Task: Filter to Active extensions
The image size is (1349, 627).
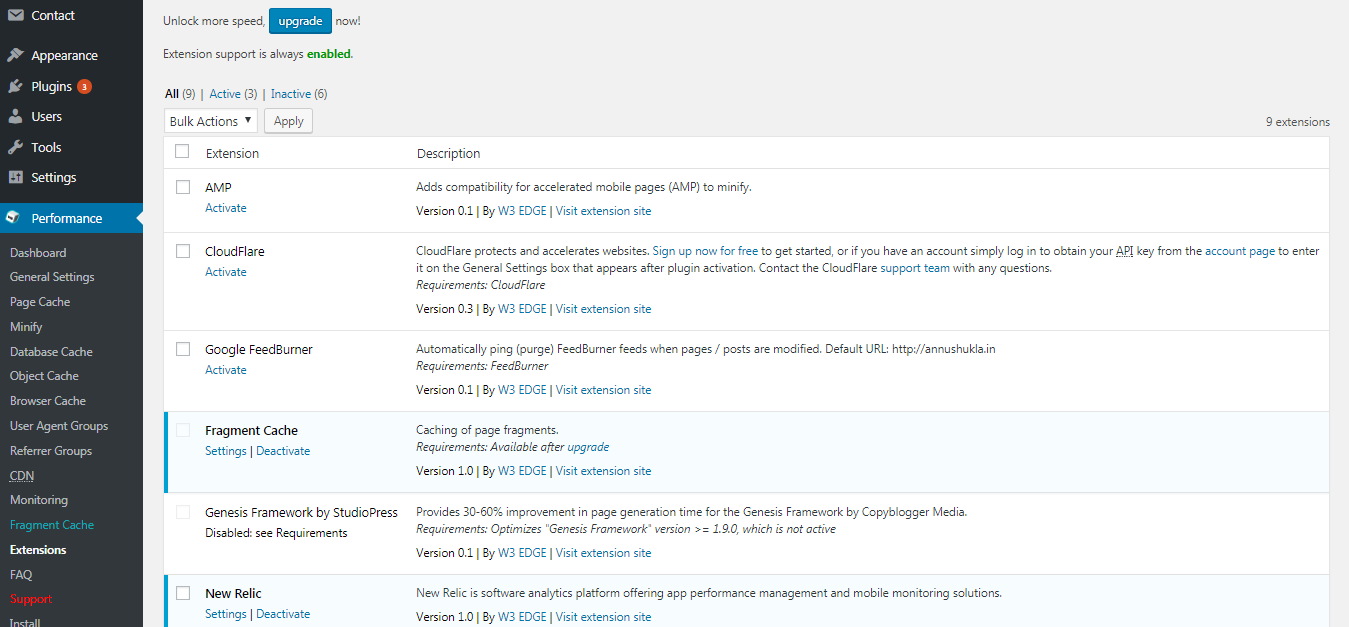Action: tap(233, 94)
